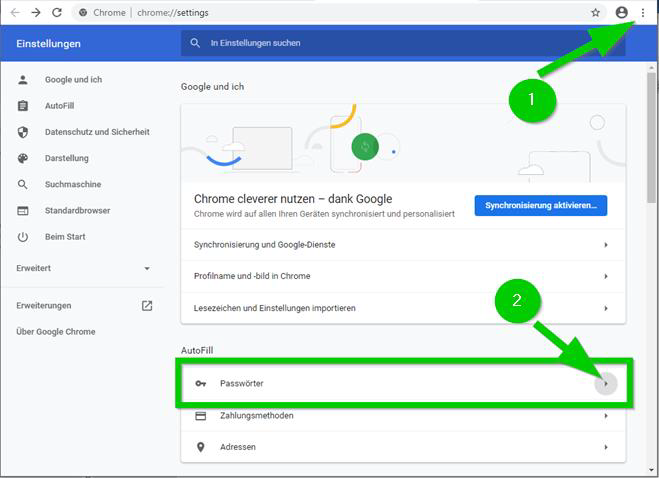Click the person icon beside Google und ich
Image resolution: width=659 pixels, height=478 pixels.
coord(23,79)
